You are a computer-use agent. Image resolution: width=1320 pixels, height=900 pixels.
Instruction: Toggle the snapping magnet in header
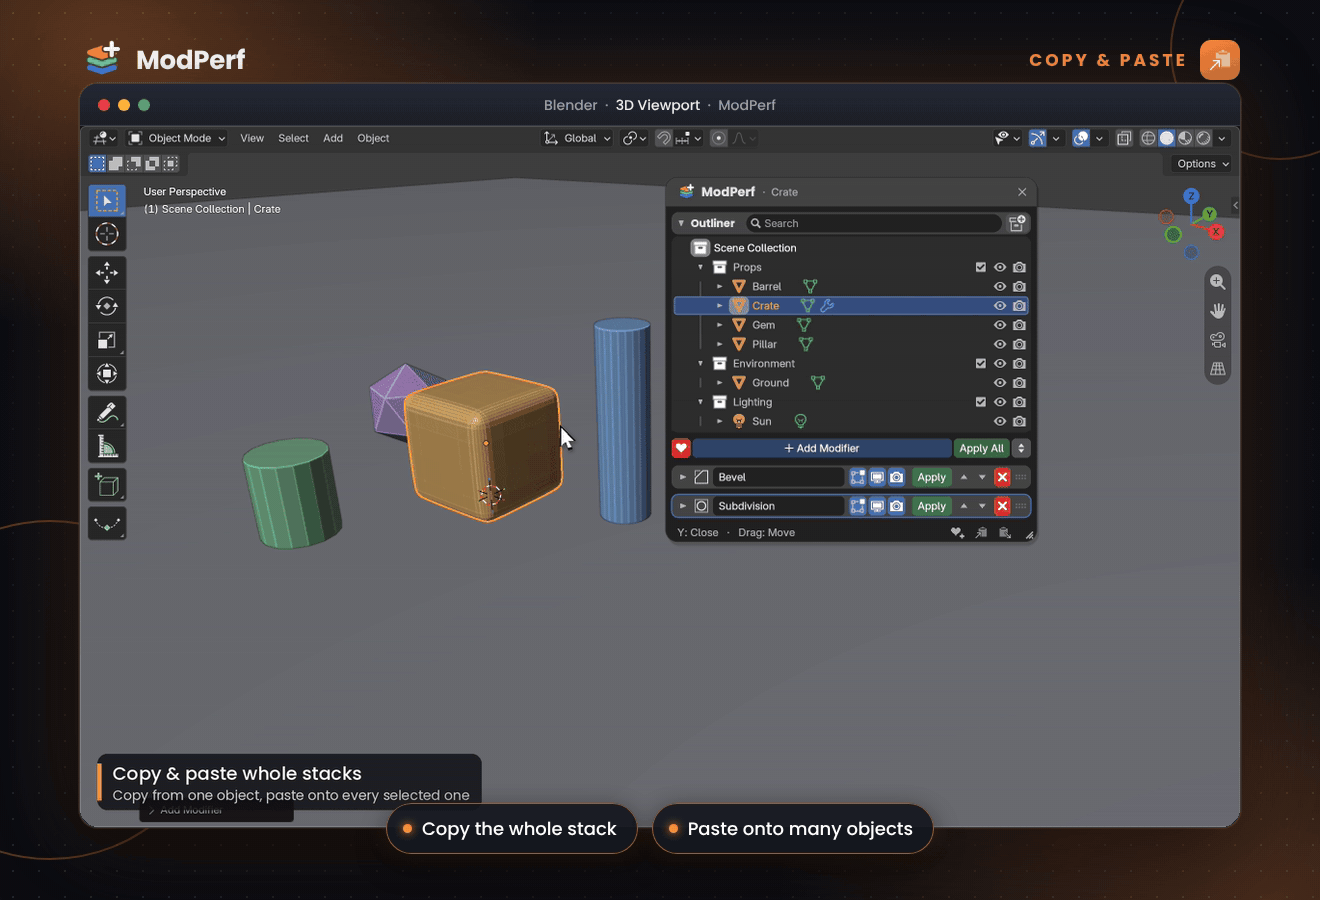(x=663, y=138)
